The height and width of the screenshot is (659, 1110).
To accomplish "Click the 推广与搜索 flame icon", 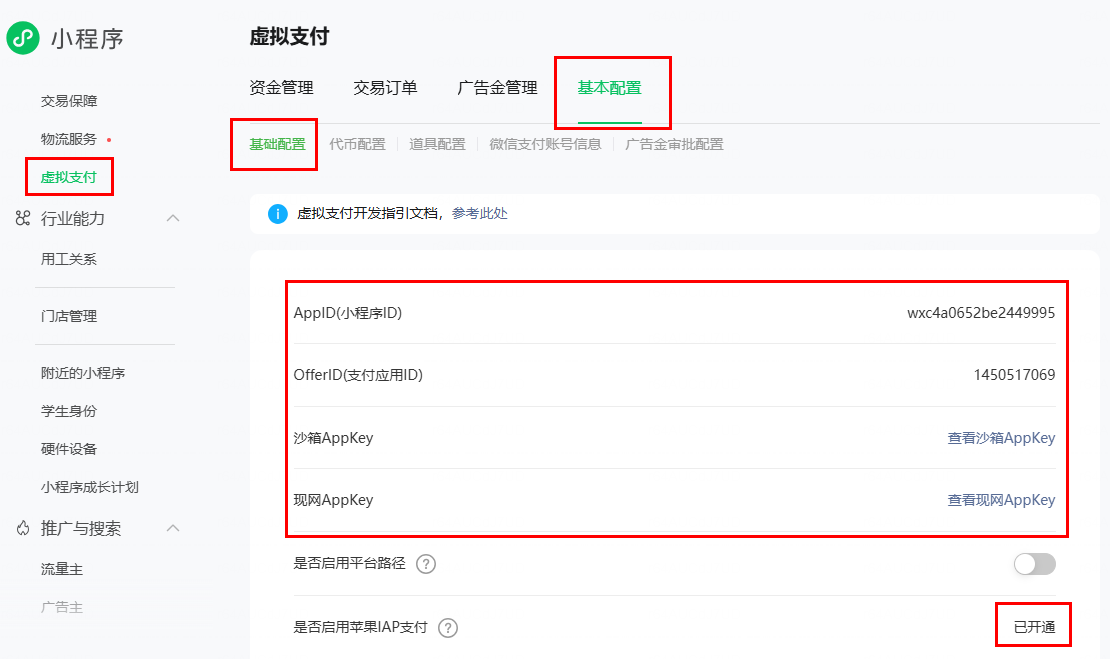I will click(x=23, y=528).
